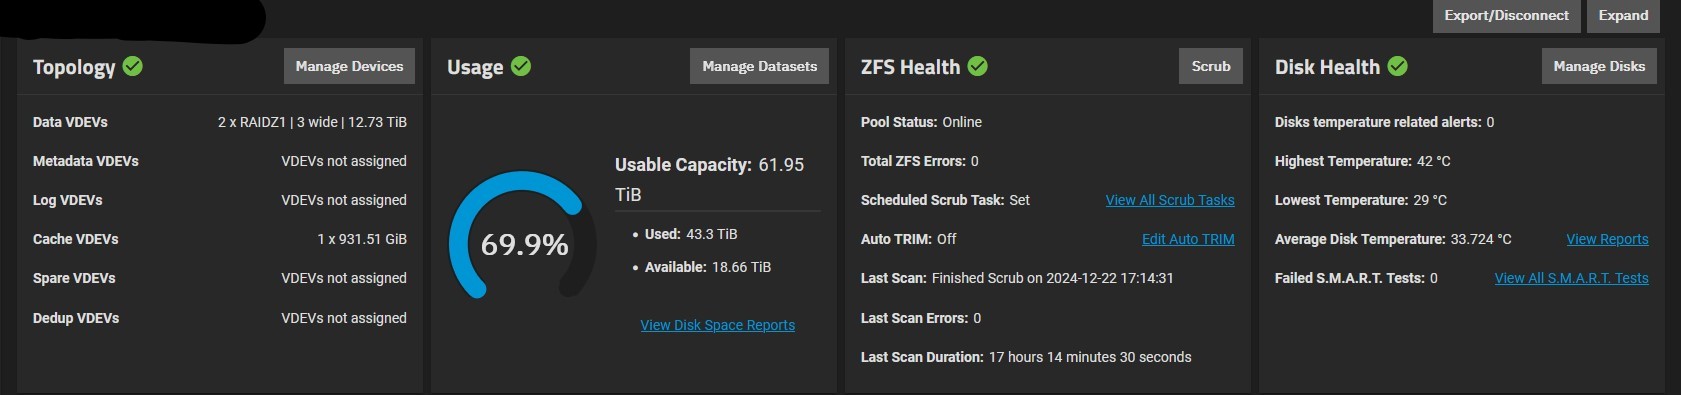This screenshot has height=395, width=1681.
Task: View All S.M.A.R.T. Tests link
Action: click(x=1571, y=278)
